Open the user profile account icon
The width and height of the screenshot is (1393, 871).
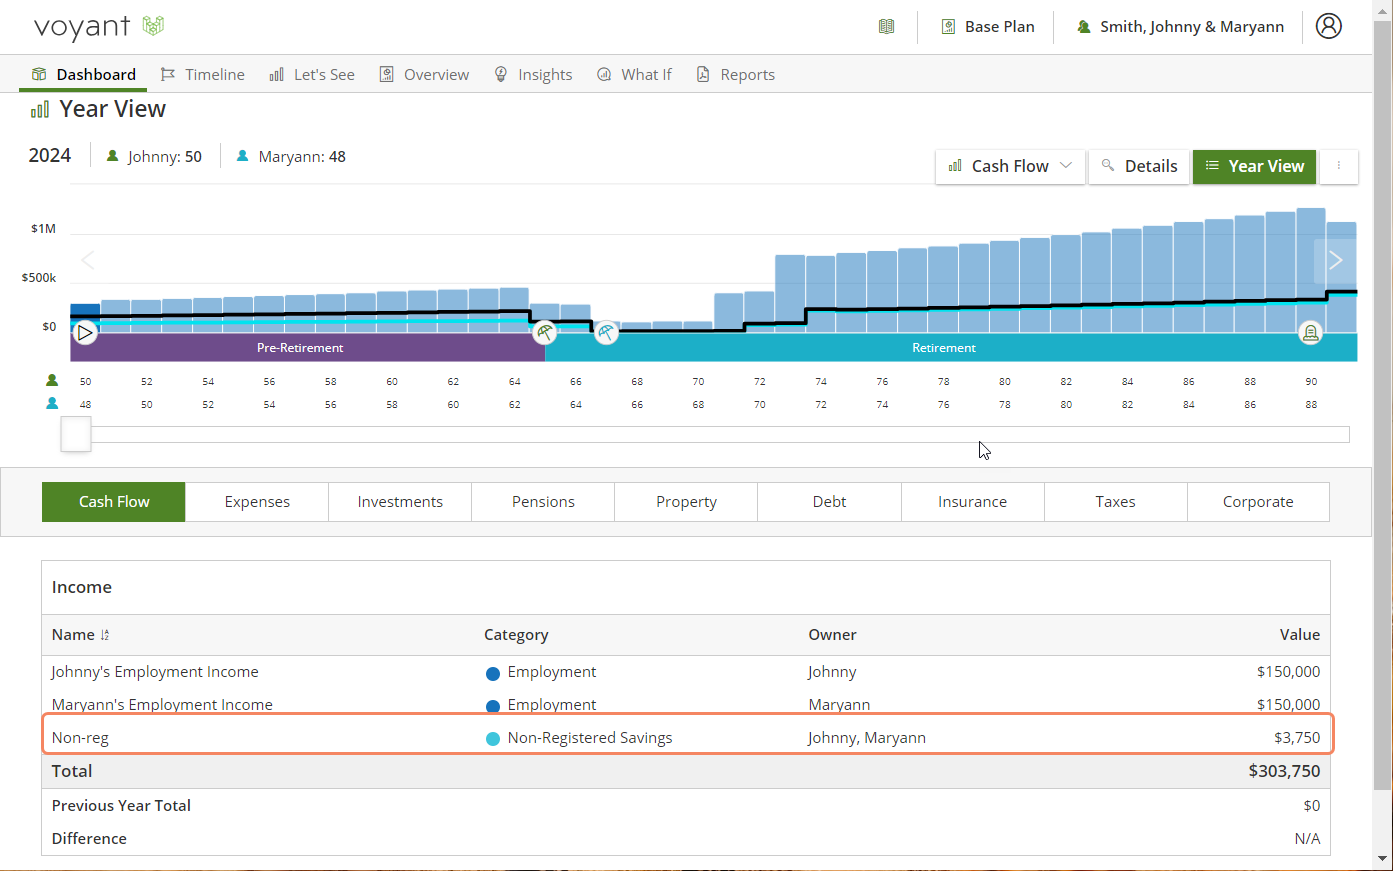point(1328,26)
